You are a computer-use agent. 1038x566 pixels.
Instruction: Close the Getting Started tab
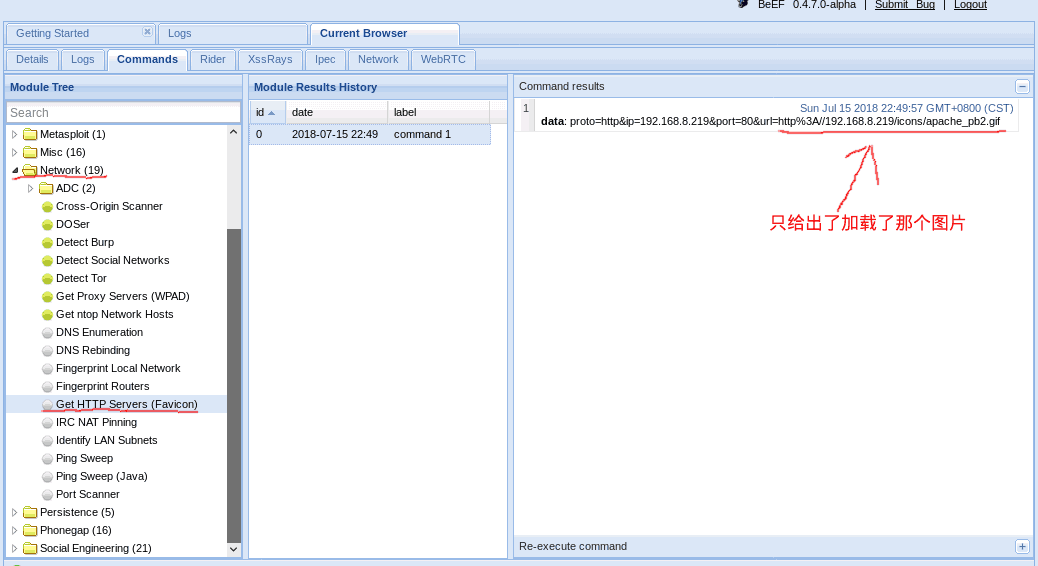point(147,31)
